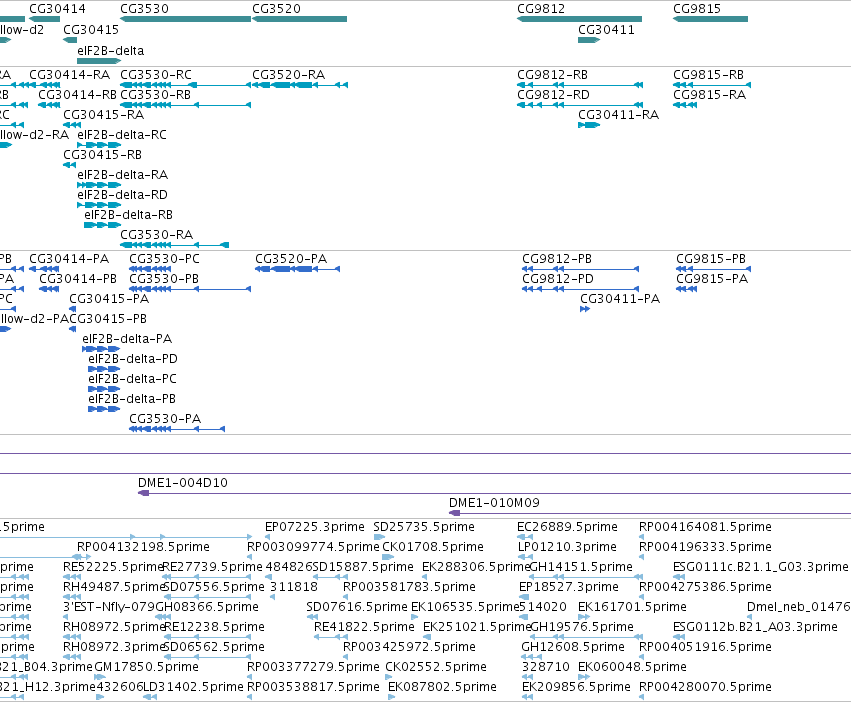Select EST SD07616.5prime

357,607
